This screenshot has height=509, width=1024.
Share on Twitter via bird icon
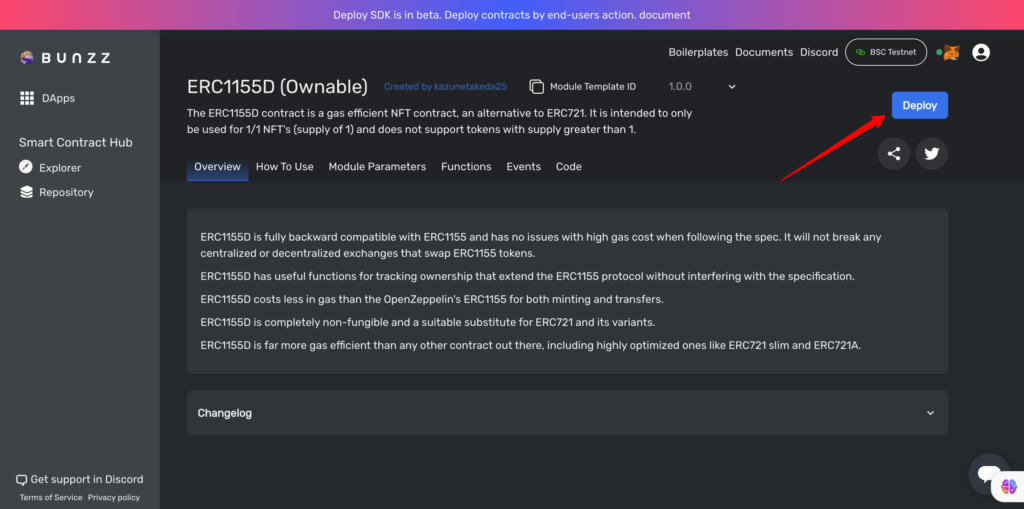tap(931, 154)
